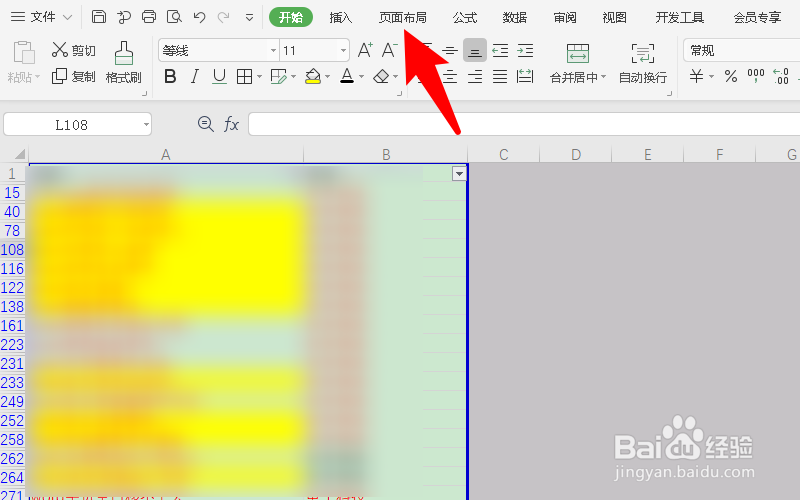
Task: Activate the 格式刷 Format Painter
Action: tap(123, 63)
